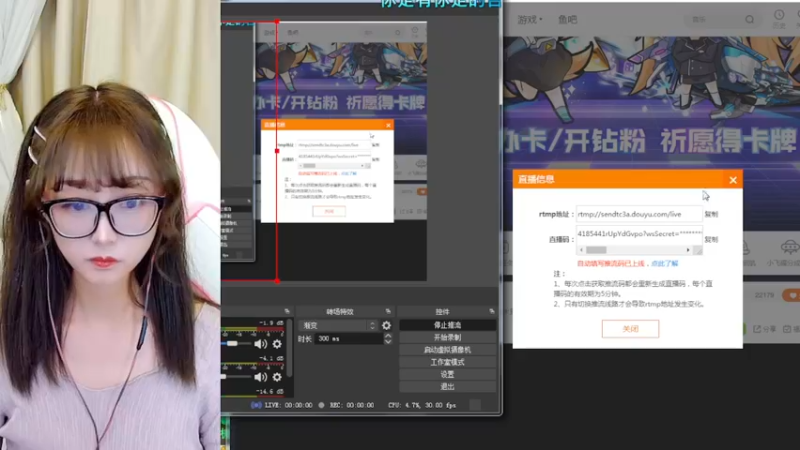Open the 渐变 transition dropdown
Image resolution: width=800 pixels, height=450 pixels.
[338, 325]
